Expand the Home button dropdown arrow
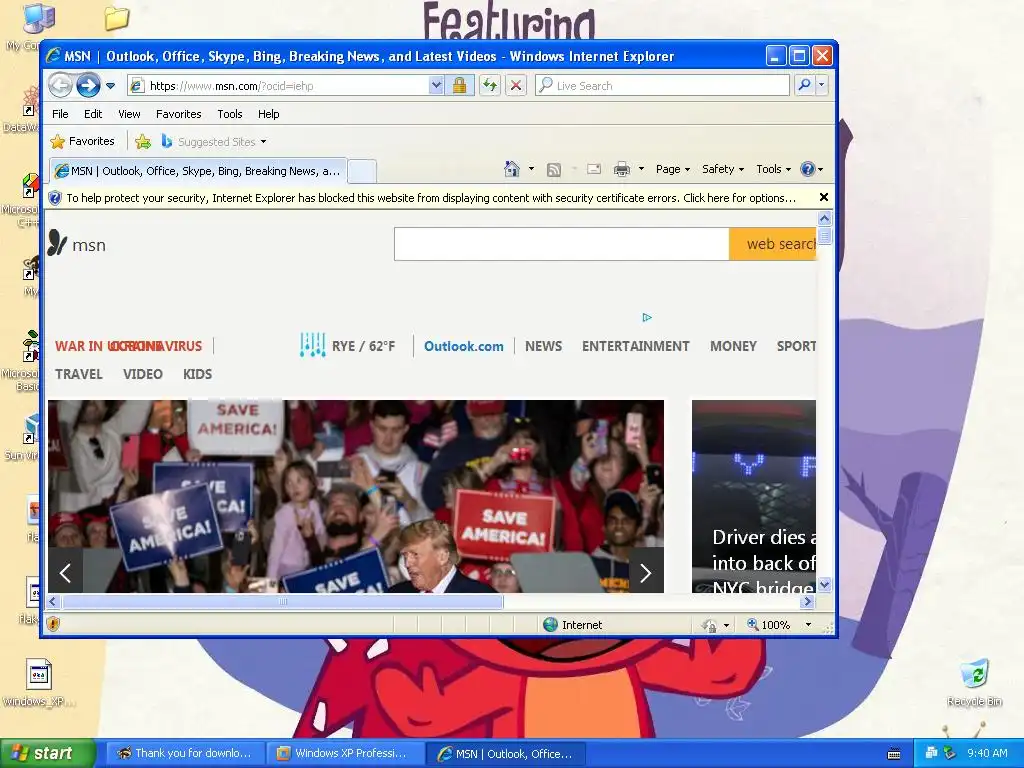This screenshot has height=768, width=1024. pyautogui.click(x=531, y=169)
